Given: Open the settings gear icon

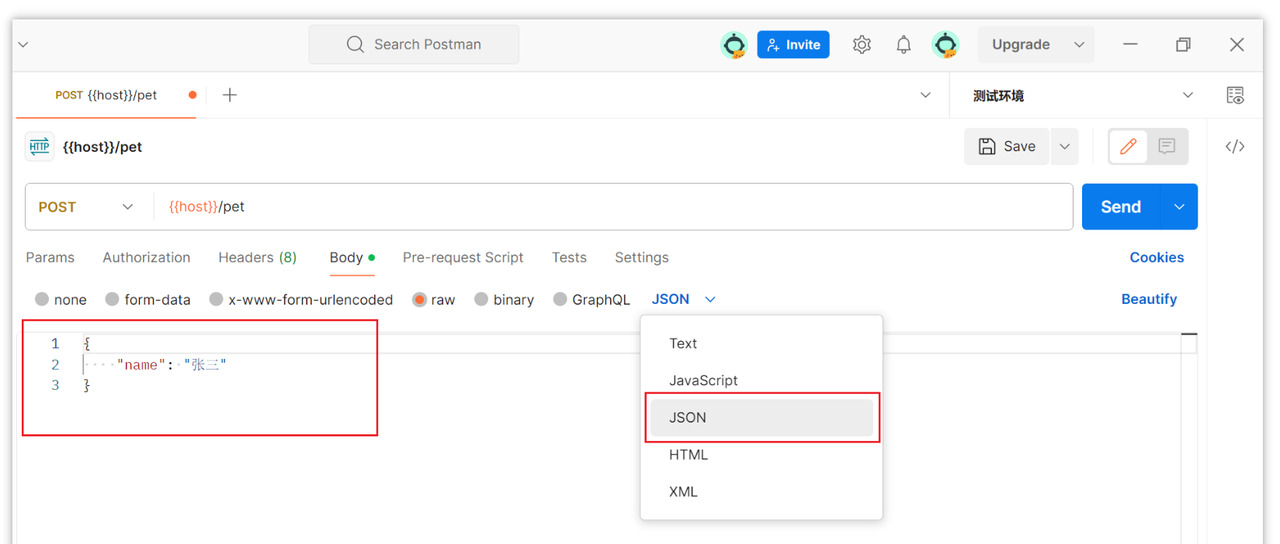Looking at the screenshot, I should coord(862,45).
